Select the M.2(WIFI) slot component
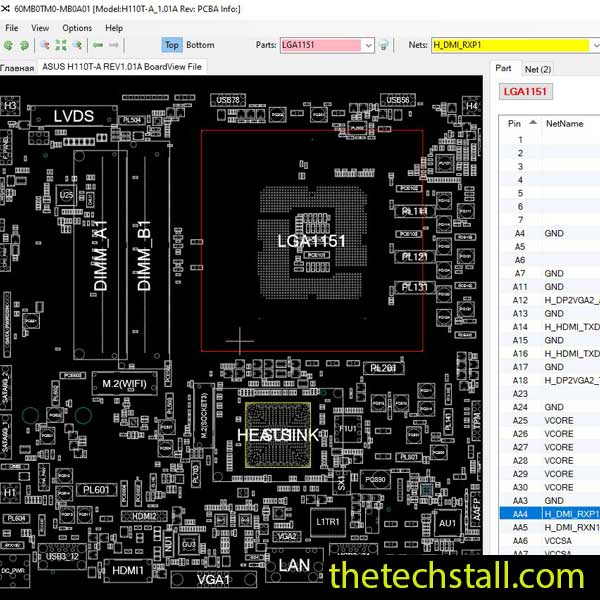Image resolution: width=600 pixels, height=600 pixels. 124,383
